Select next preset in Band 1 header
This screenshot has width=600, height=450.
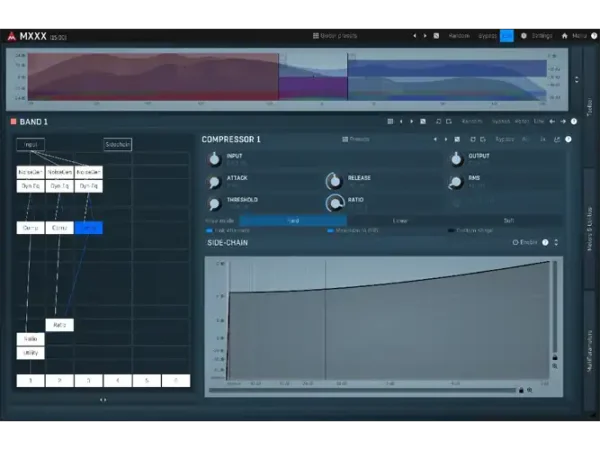[x=412, y=121]
